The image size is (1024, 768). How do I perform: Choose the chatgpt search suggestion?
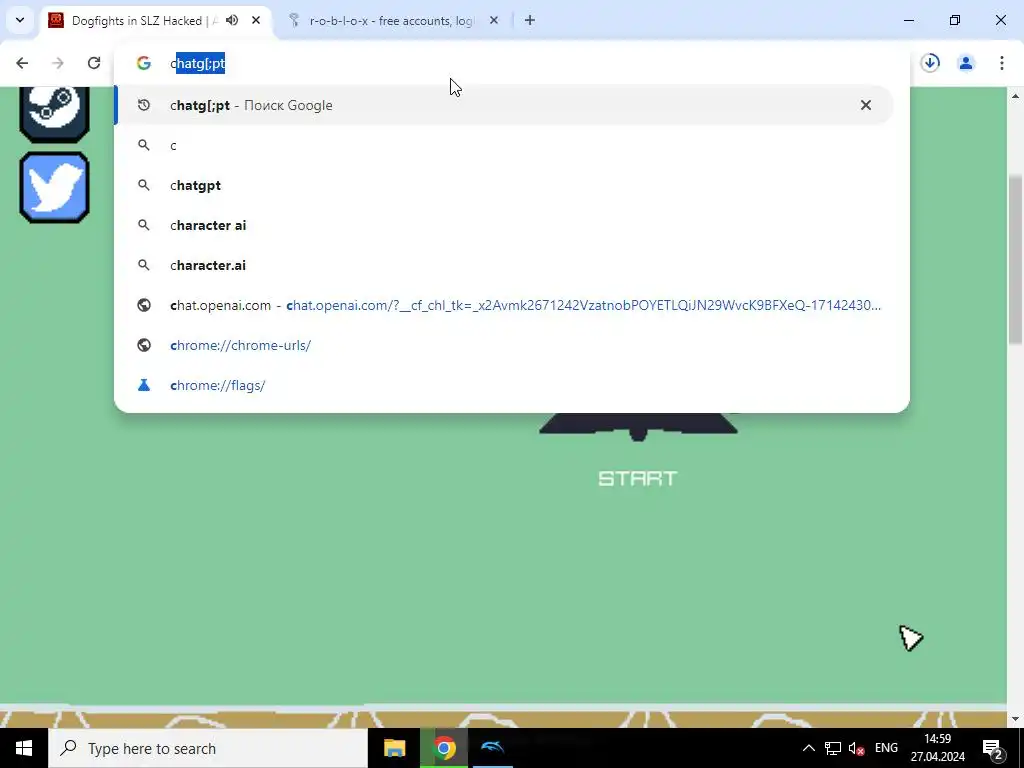coord(504,185)
